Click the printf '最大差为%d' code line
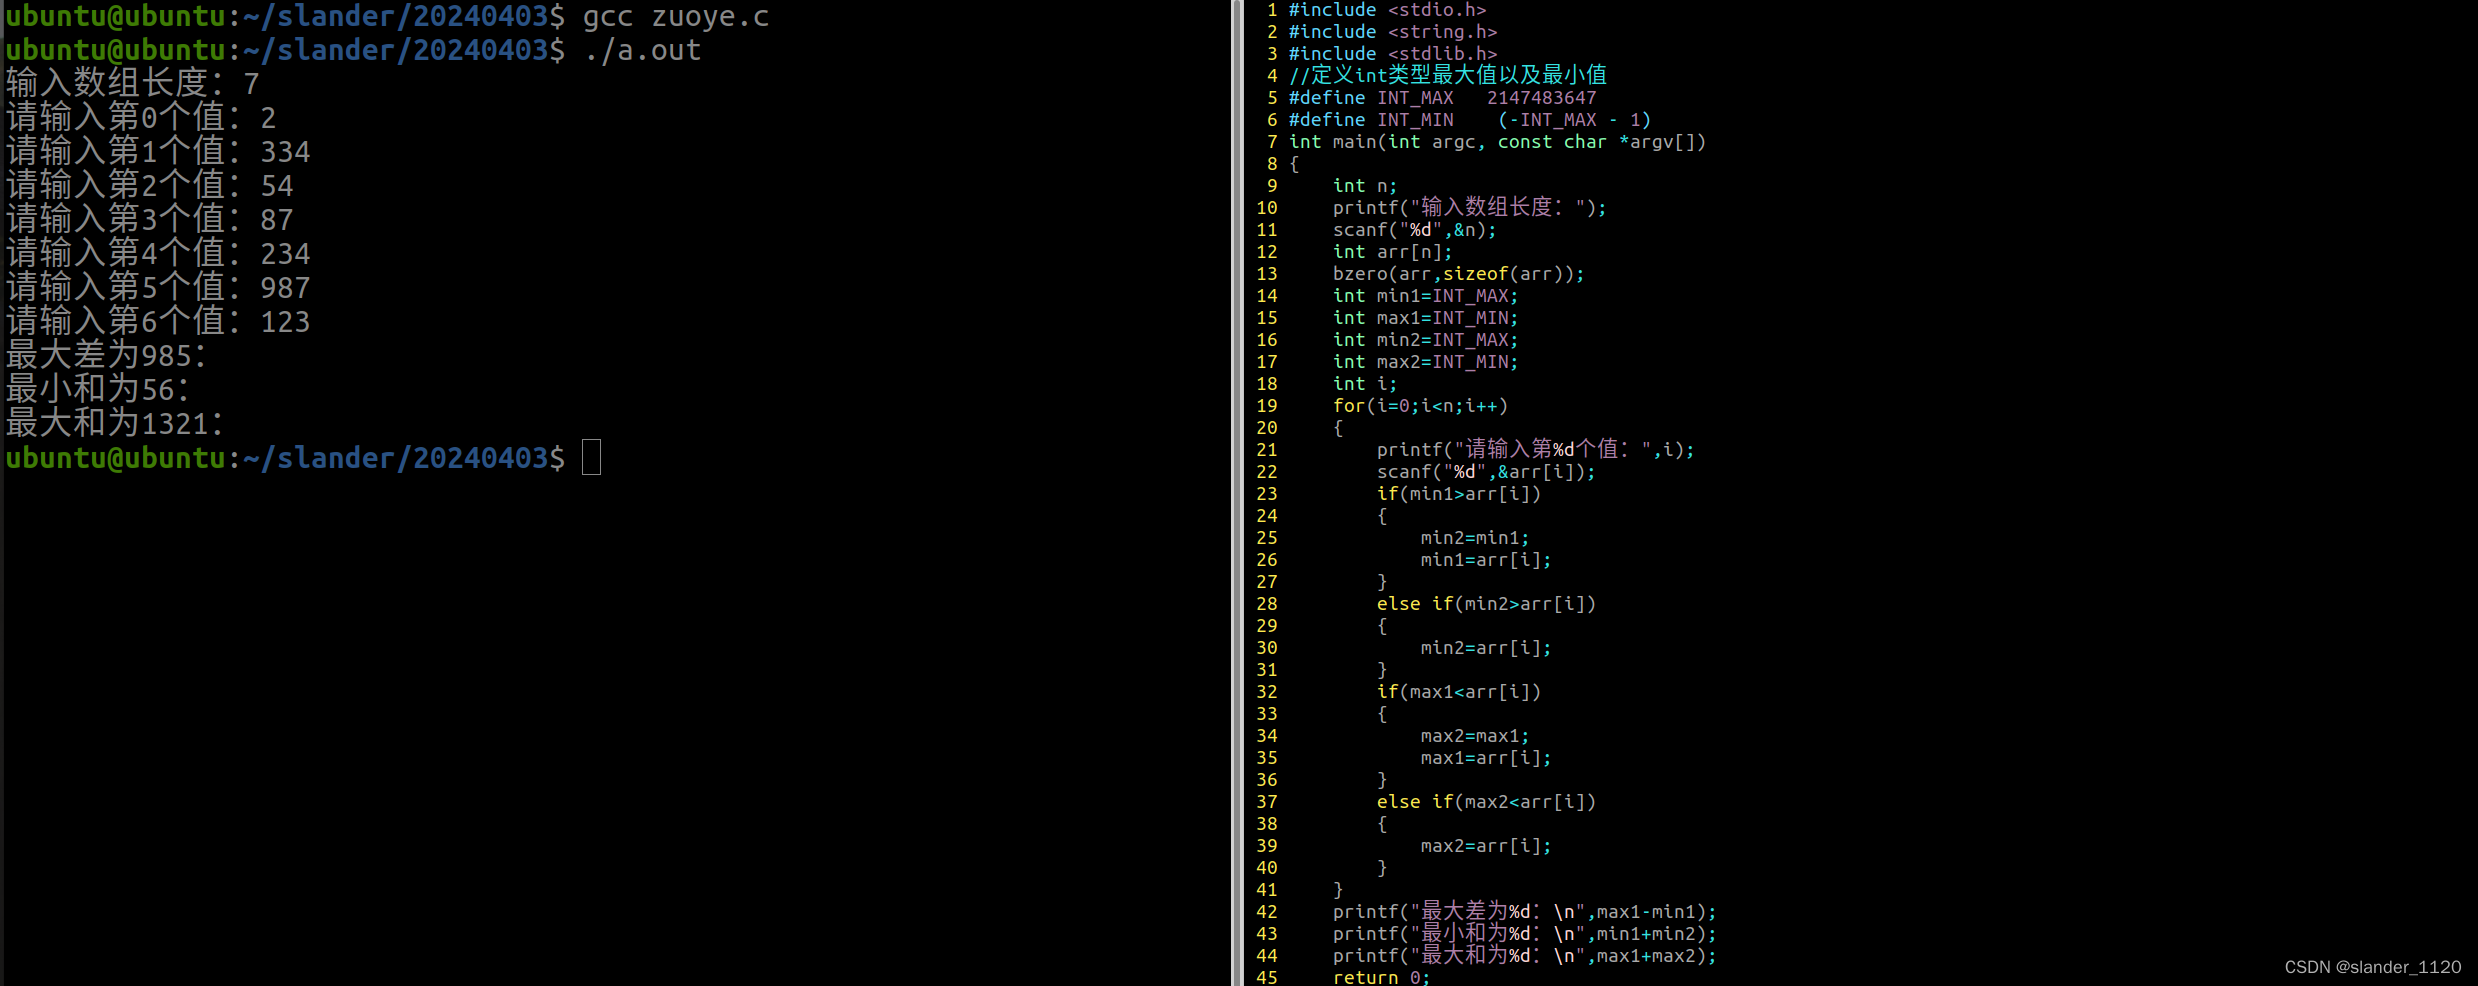The height and width of the screenshot is (986, 2478). click(1524, 911)
